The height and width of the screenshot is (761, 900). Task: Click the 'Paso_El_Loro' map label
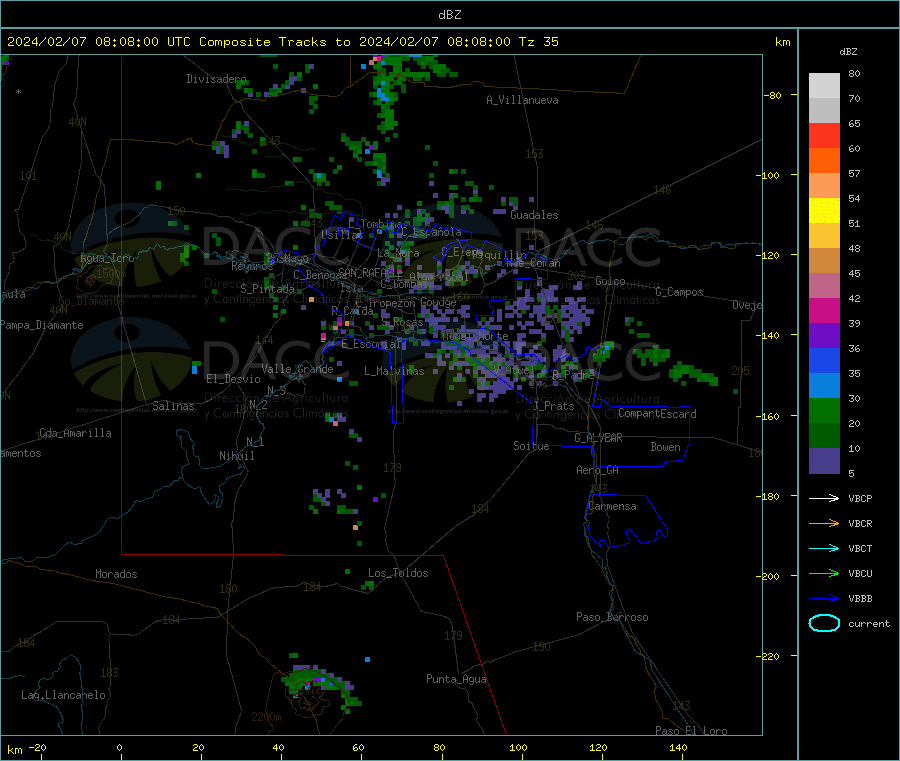[x=691, y=731]
